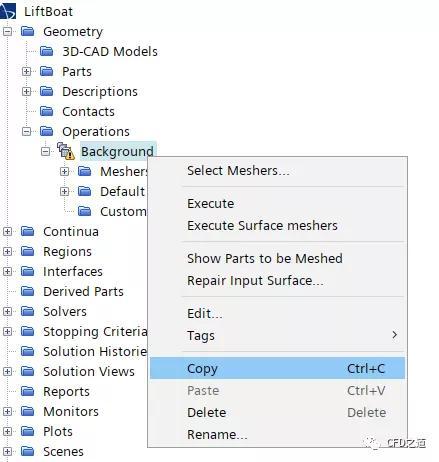This screenshot has height=462, width=439.
Task: Click the LiftBoat simulation root icon
Action: (x=8, y=11)
